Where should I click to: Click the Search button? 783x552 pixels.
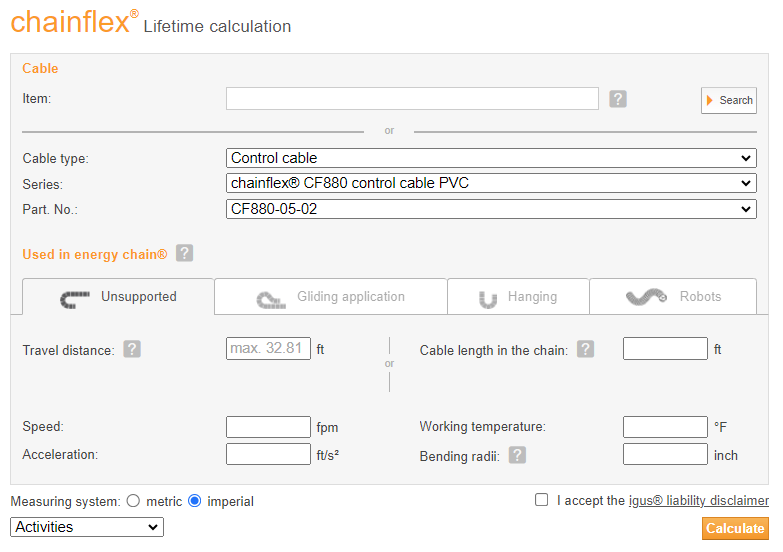click(729, 100)
